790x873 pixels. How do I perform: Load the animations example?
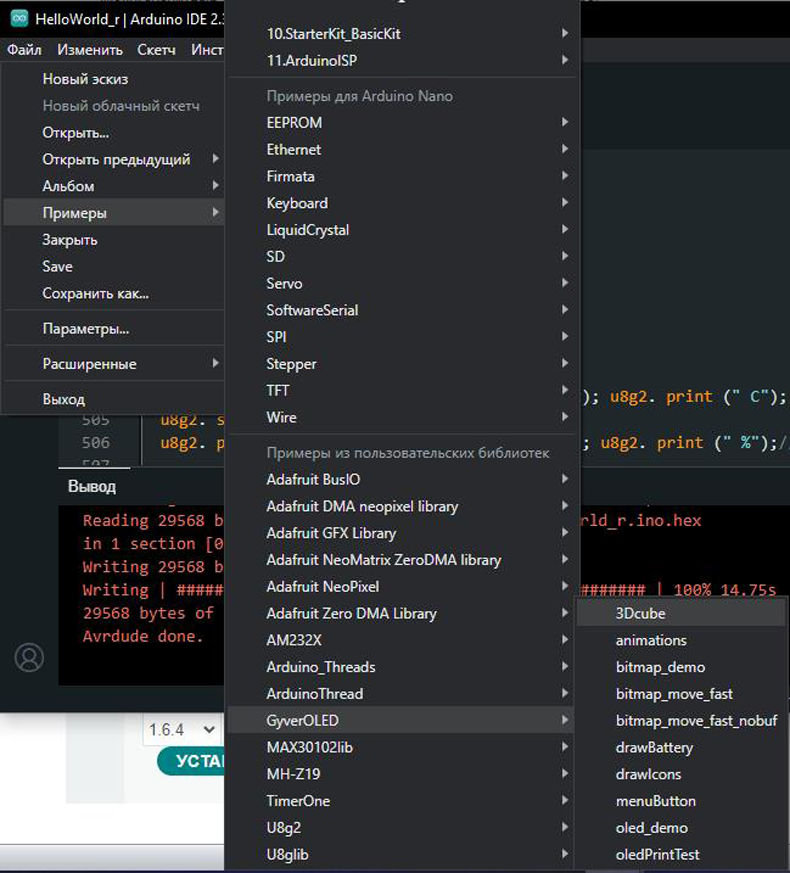pos(681,640)
